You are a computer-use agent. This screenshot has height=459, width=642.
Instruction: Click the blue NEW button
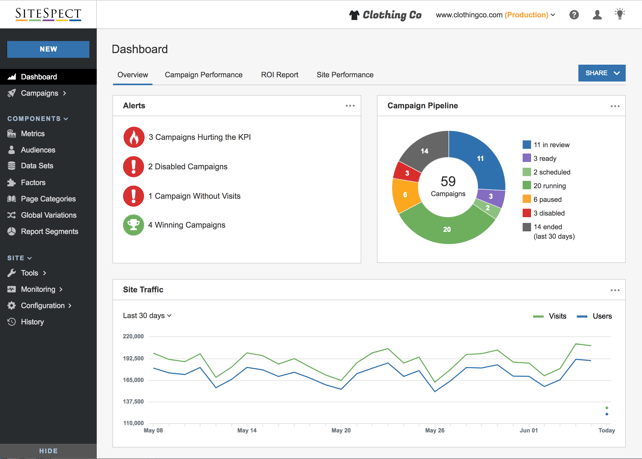click(x=48, y=49)
